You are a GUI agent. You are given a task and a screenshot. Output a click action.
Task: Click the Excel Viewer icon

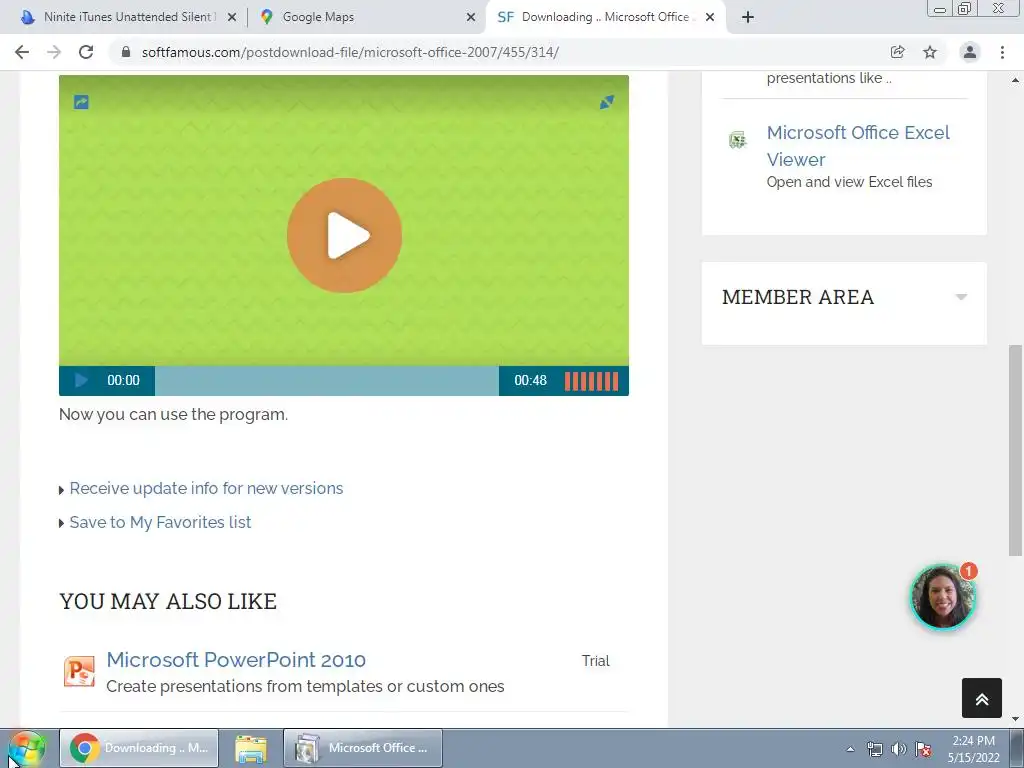(x=737, y=140)
